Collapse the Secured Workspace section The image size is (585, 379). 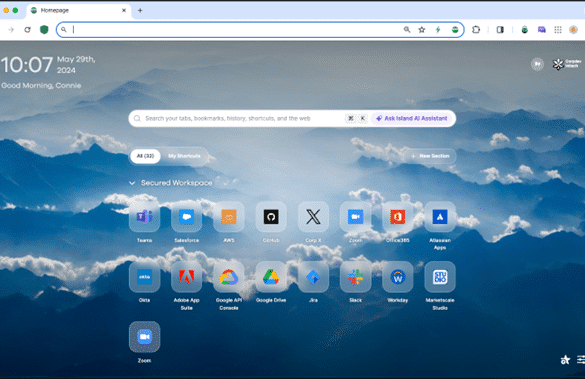(x=132, y=183)
